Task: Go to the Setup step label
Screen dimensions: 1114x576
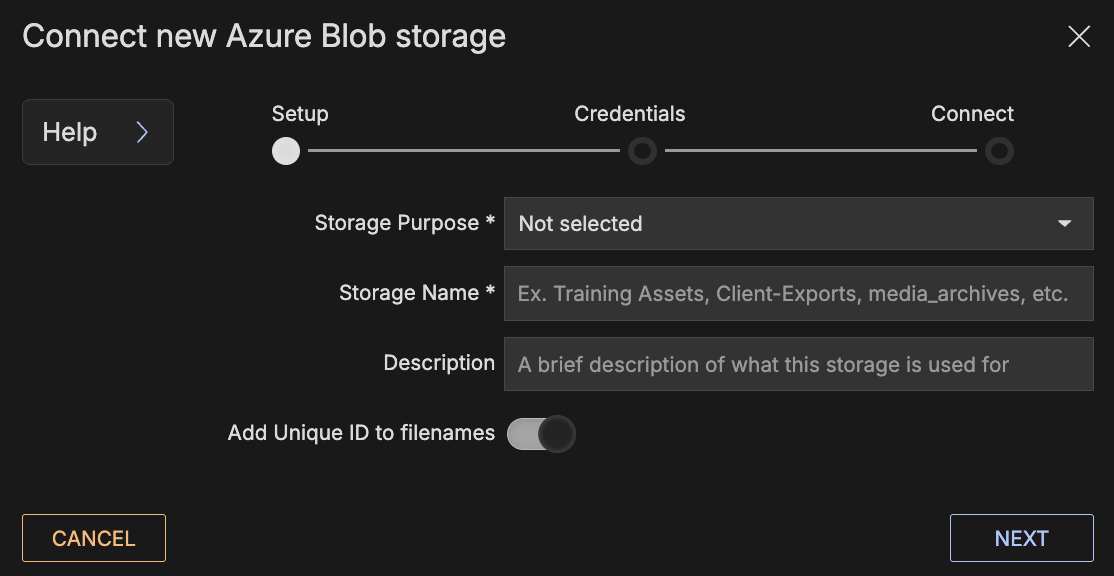Action: pyautogui.click(x=300, y=114)
